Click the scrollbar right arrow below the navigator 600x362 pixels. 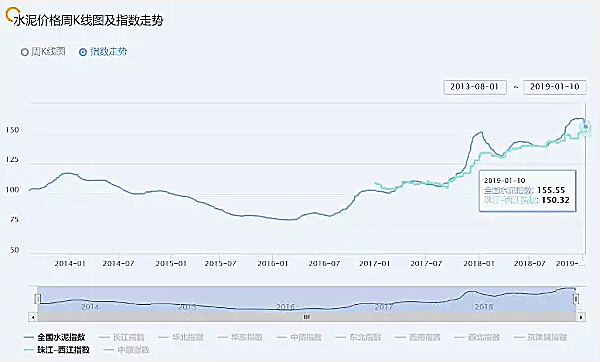(x=581, y=317)
